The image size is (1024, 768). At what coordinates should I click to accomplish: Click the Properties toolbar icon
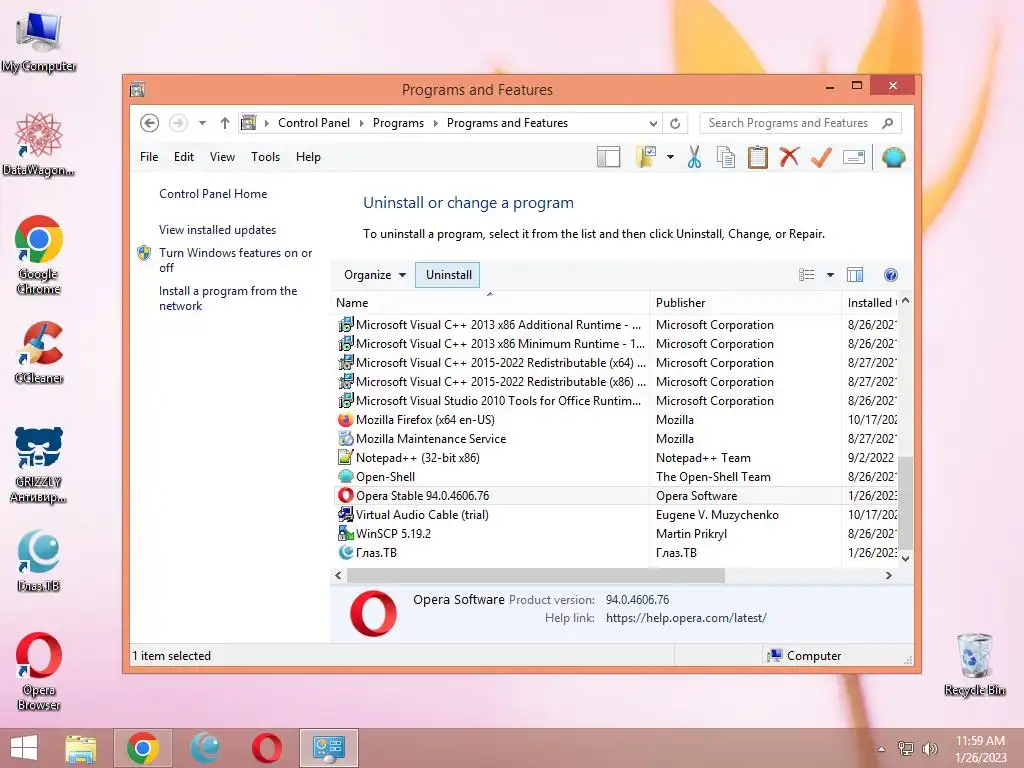[854, 157]
